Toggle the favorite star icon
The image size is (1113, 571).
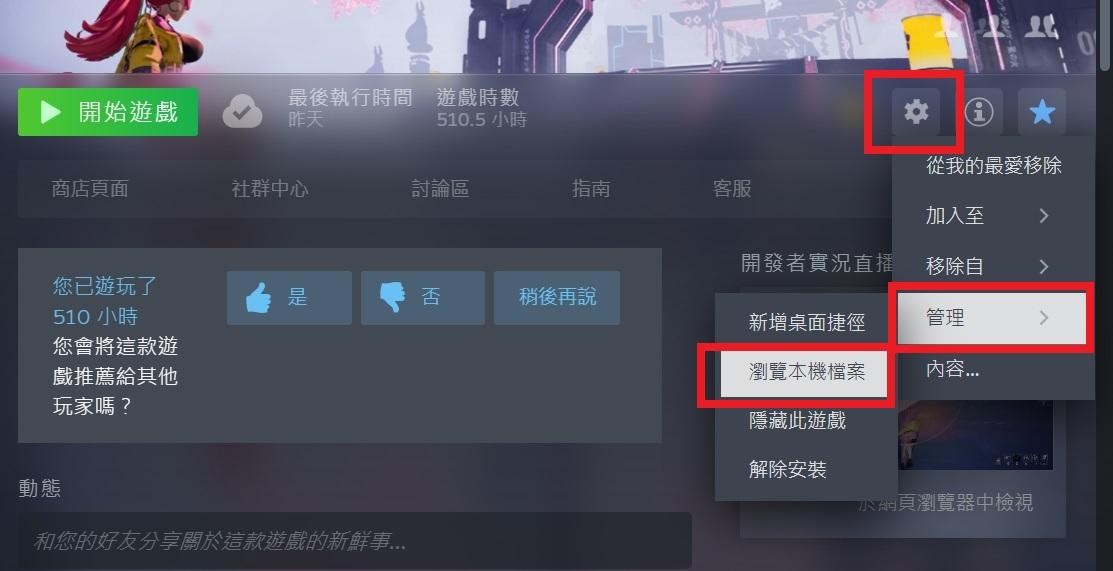tap(1042, 112)
